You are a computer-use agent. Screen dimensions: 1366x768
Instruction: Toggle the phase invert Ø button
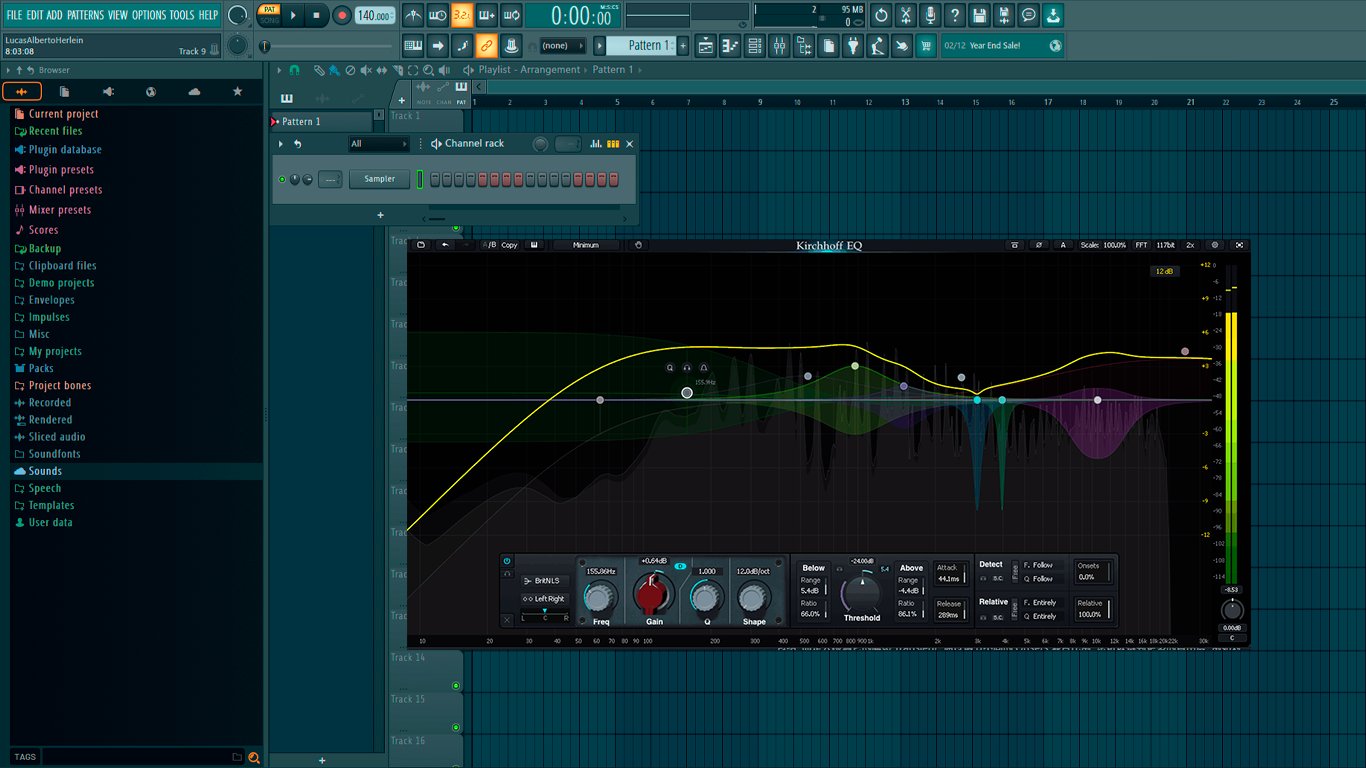(x=1038, y=245)
